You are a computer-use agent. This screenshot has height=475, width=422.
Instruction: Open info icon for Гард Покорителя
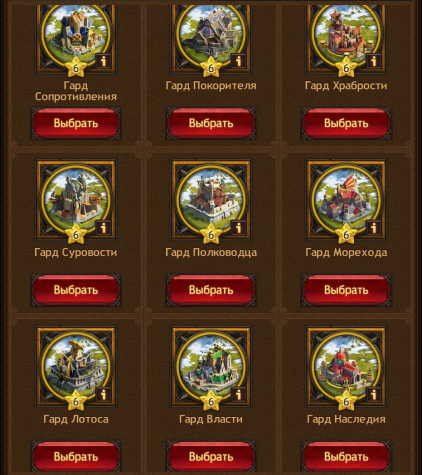coord(239,61)
